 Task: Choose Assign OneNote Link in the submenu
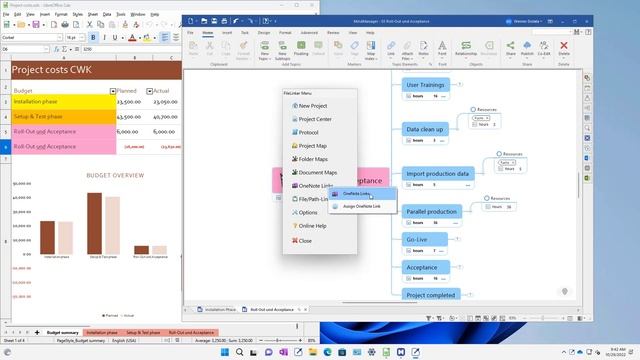[362, 207]
